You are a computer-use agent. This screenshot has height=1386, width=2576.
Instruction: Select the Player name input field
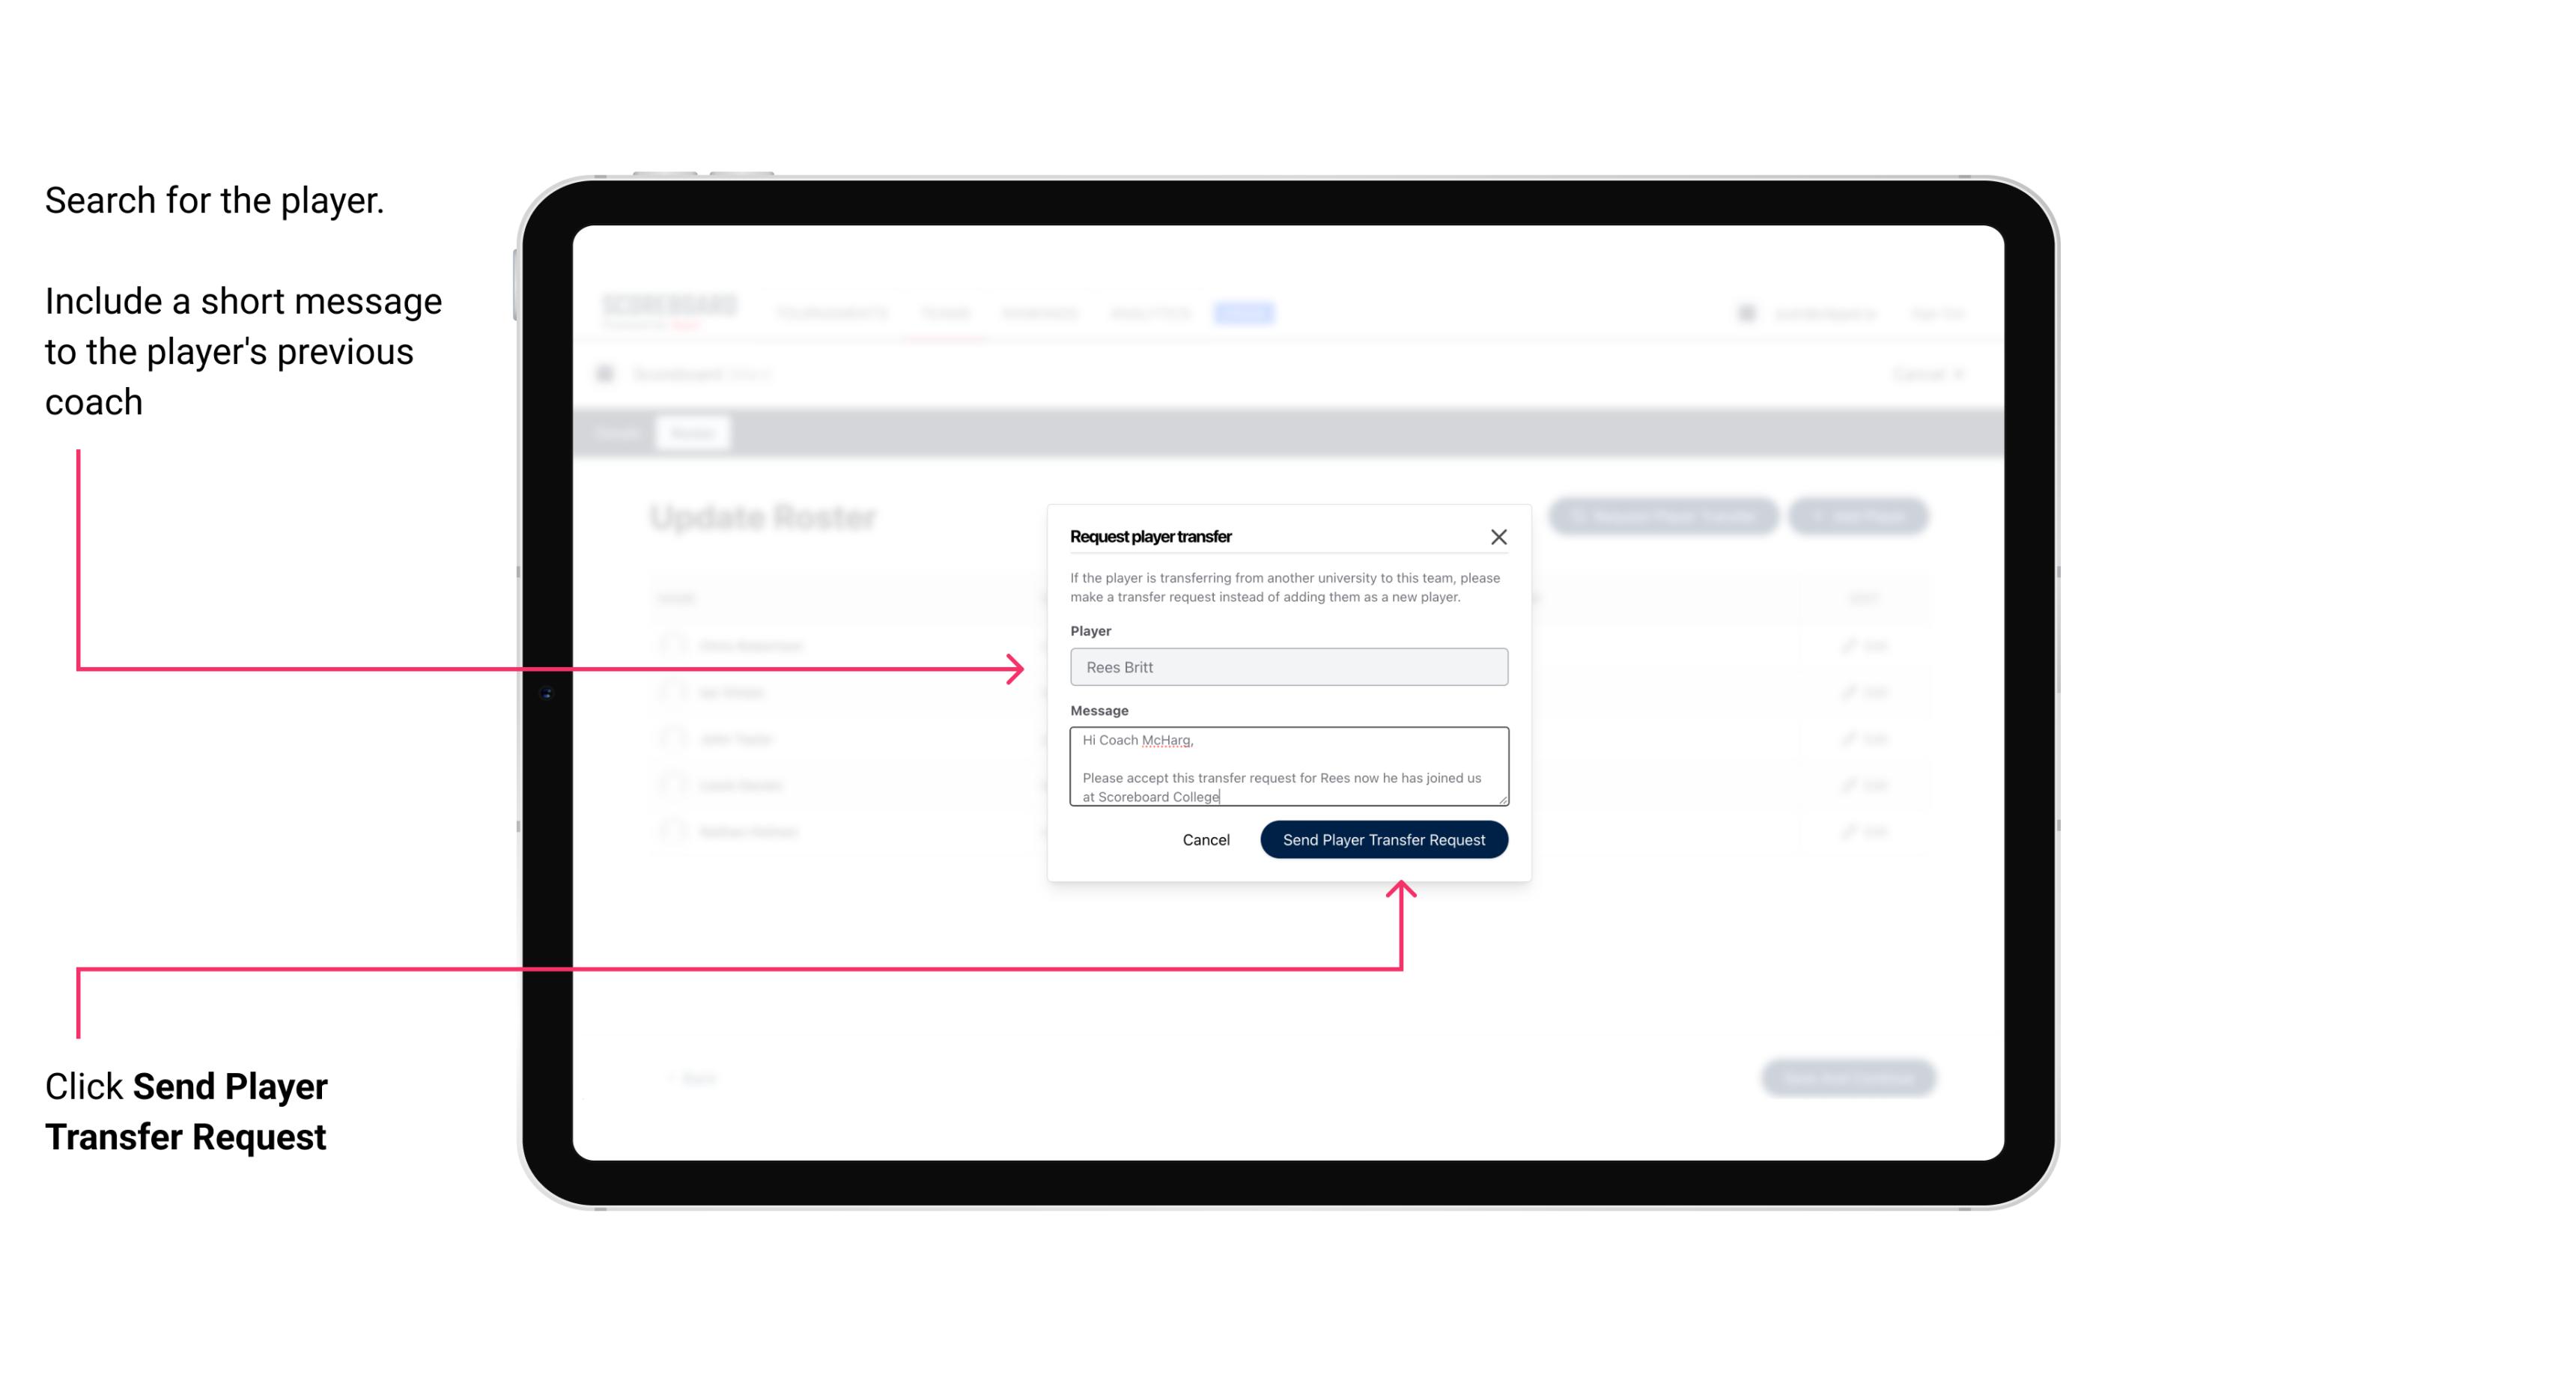(x=1286, y=667)
